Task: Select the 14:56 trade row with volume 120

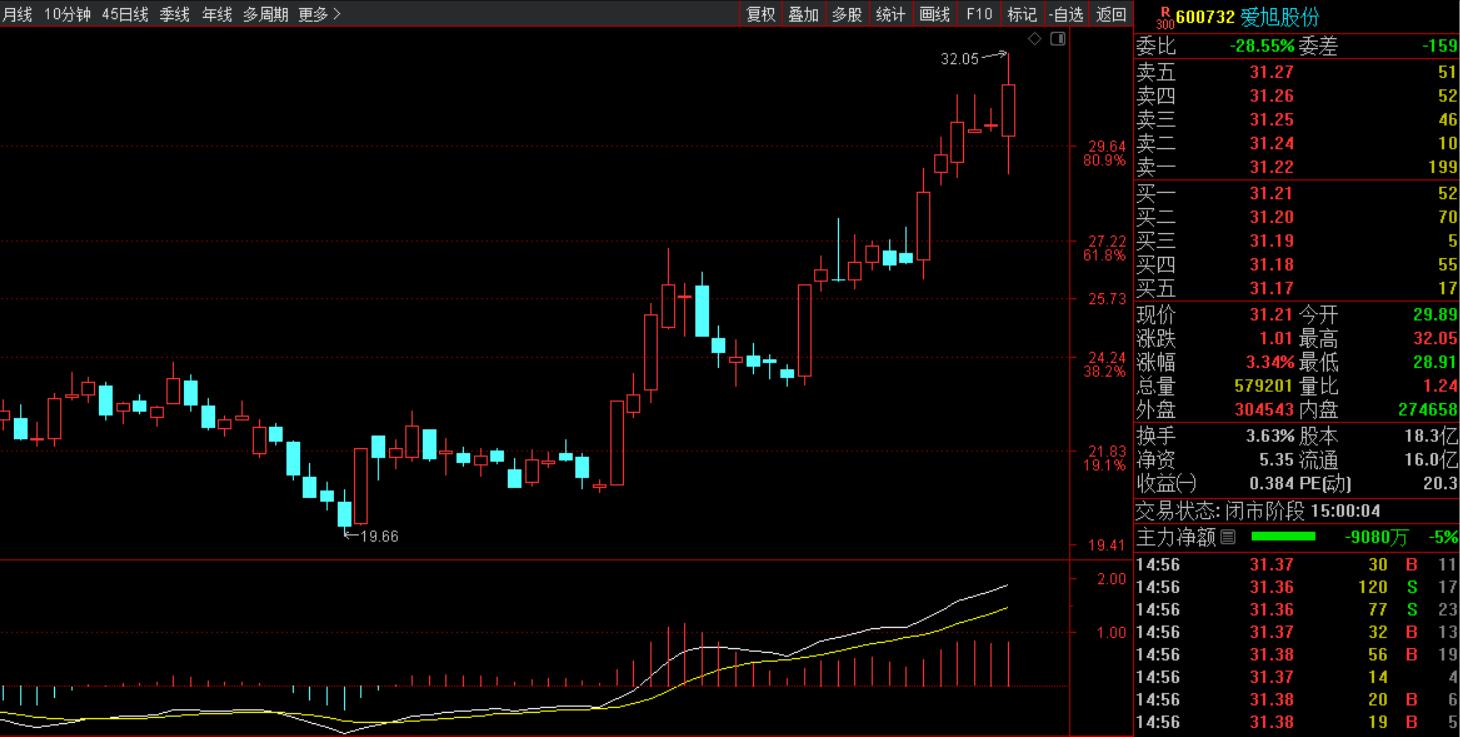Action: point(1296,587)
